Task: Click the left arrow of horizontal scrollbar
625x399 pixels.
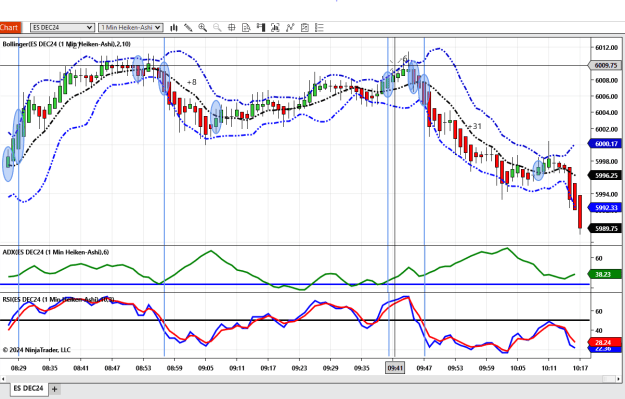Action: point(3,379)
